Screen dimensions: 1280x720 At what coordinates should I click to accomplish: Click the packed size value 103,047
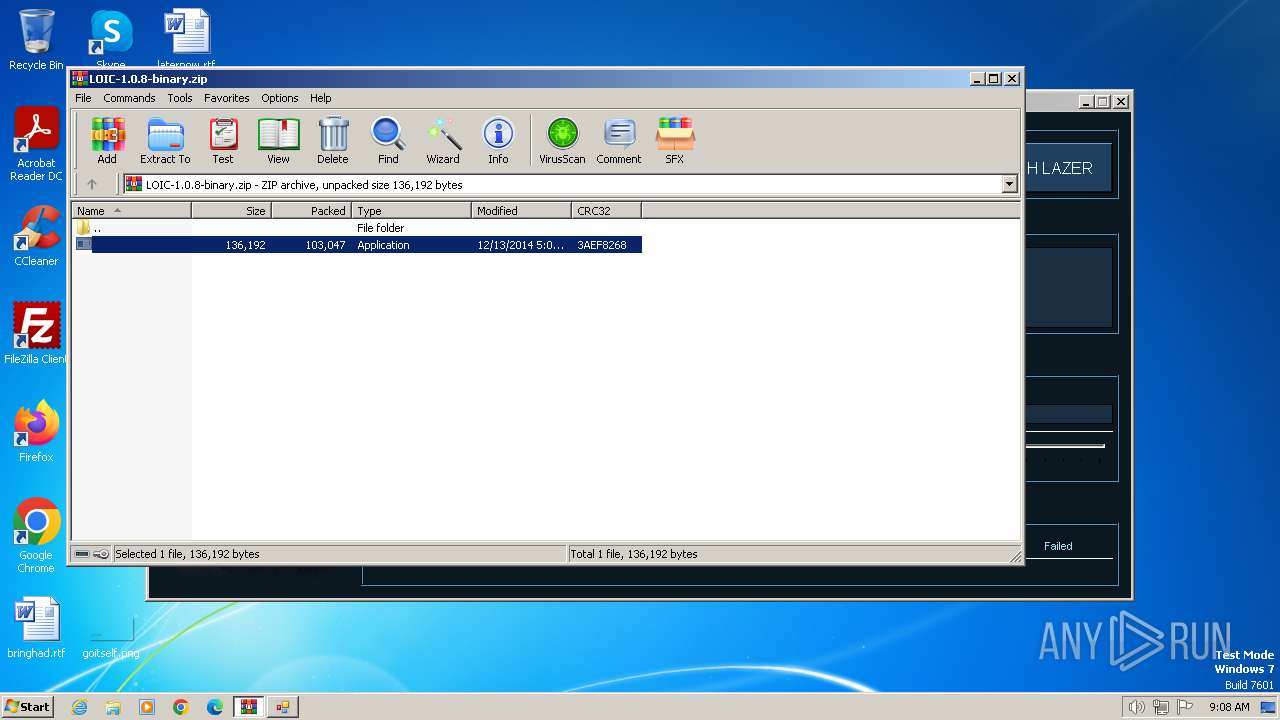coord(326,245)
